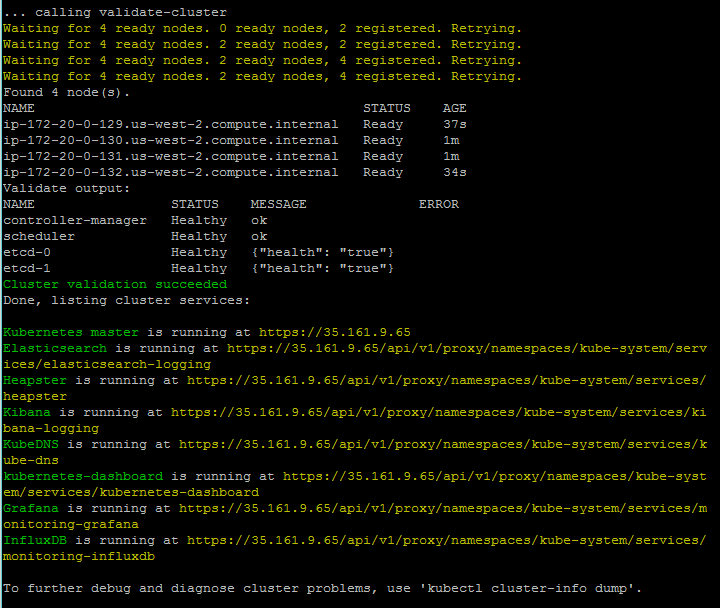Click the Kubernetes master URL https://35.161.9.65
The image size is (720, 608).
click(x=335, y=332)
